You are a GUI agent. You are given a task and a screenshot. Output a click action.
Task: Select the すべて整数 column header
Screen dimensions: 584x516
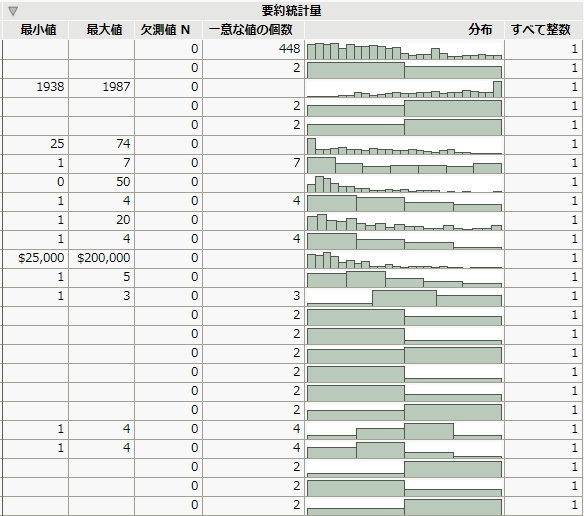(x=540, y=30)
